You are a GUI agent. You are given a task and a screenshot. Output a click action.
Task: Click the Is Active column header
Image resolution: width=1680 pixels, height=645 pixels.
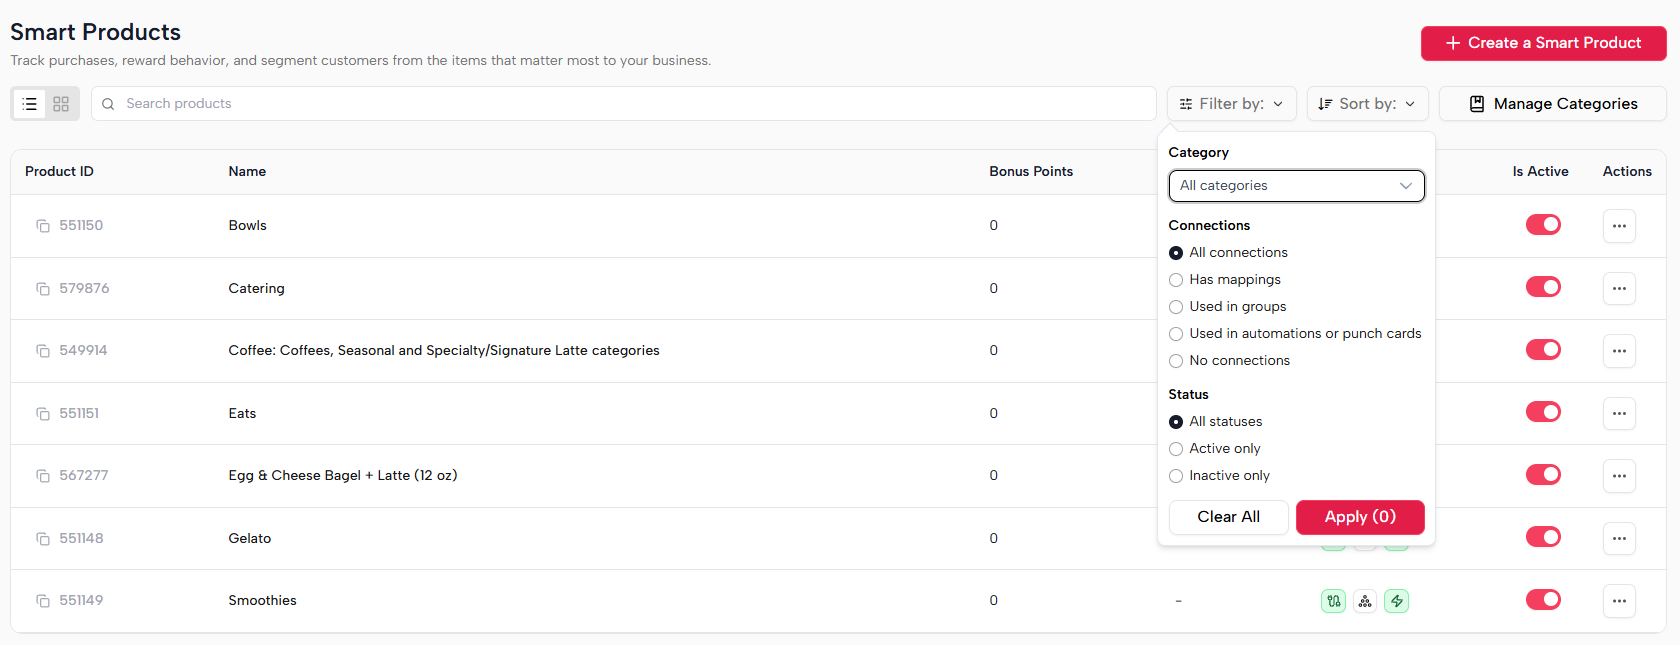[1540, 172]
